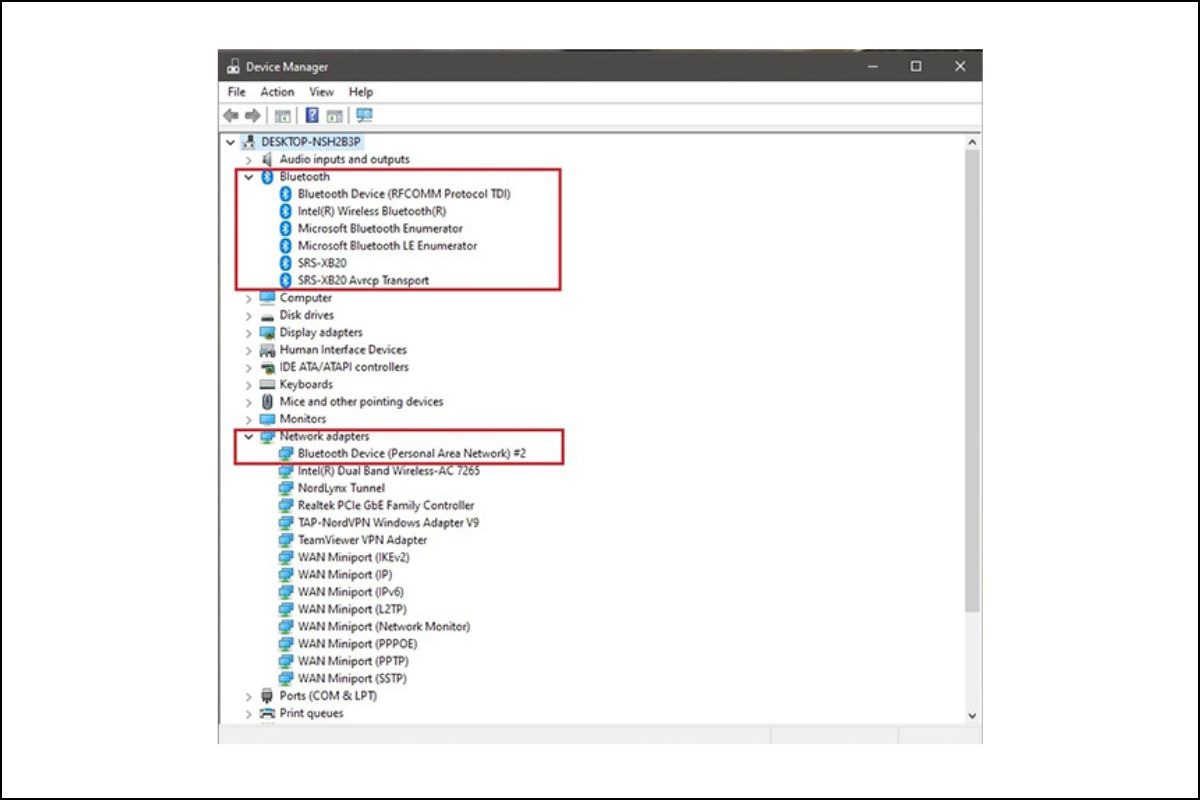
Task: Select Intel(R) Dual Band Wireless-AC 7265
Action: pyautogui.click(x=389, y=470)
